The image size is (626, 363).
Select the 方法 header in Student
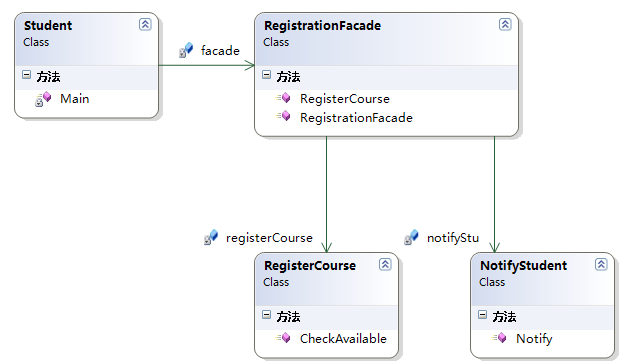48,76
